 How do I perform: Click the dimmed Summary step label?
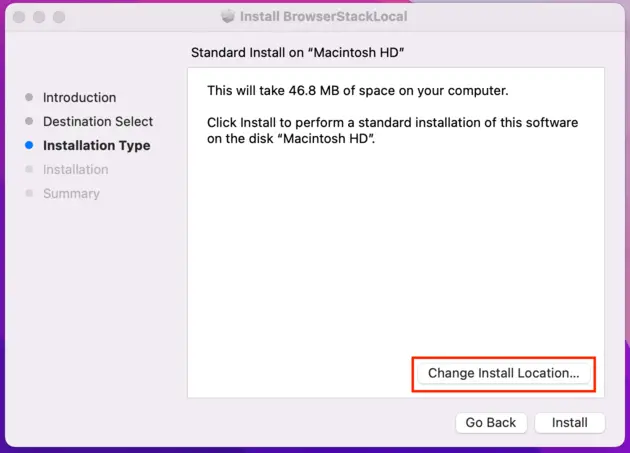click(x=71, y=193)
